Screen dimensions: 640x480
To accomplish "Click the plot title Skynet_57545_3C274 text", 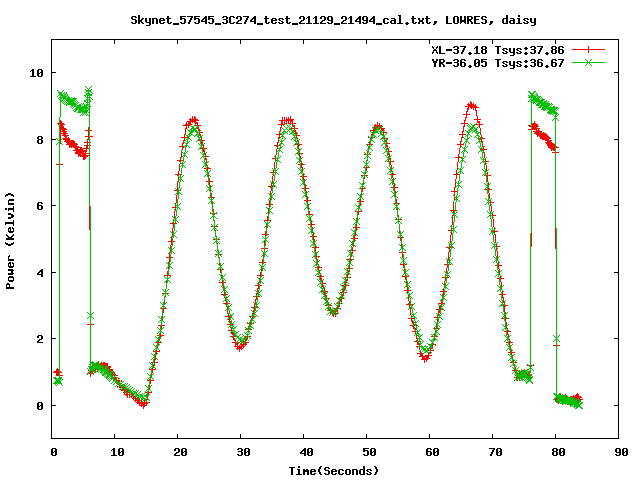I will pos(333,20).
